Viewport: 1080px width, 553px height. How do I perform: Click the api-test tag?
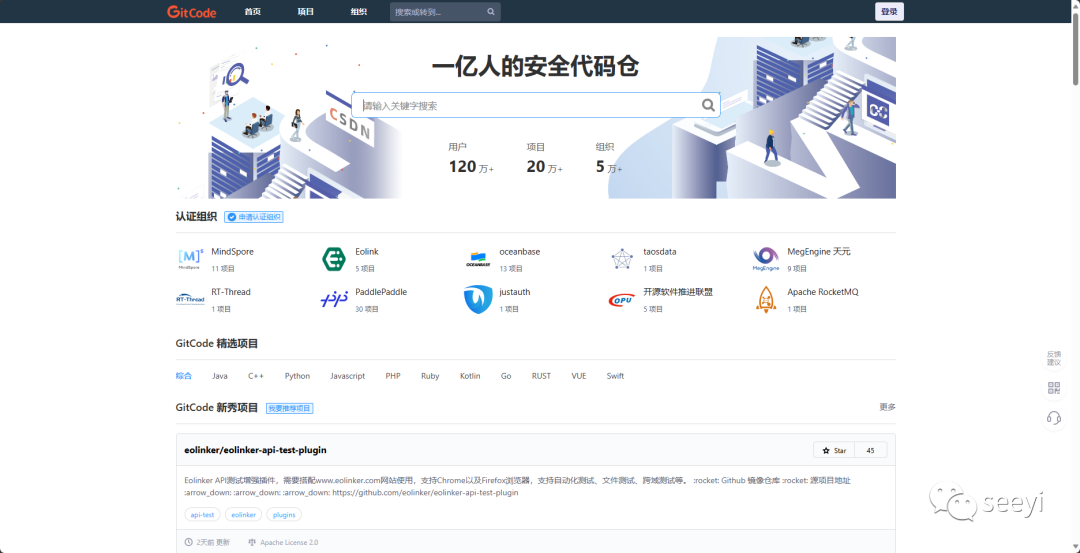pos(203,514)
